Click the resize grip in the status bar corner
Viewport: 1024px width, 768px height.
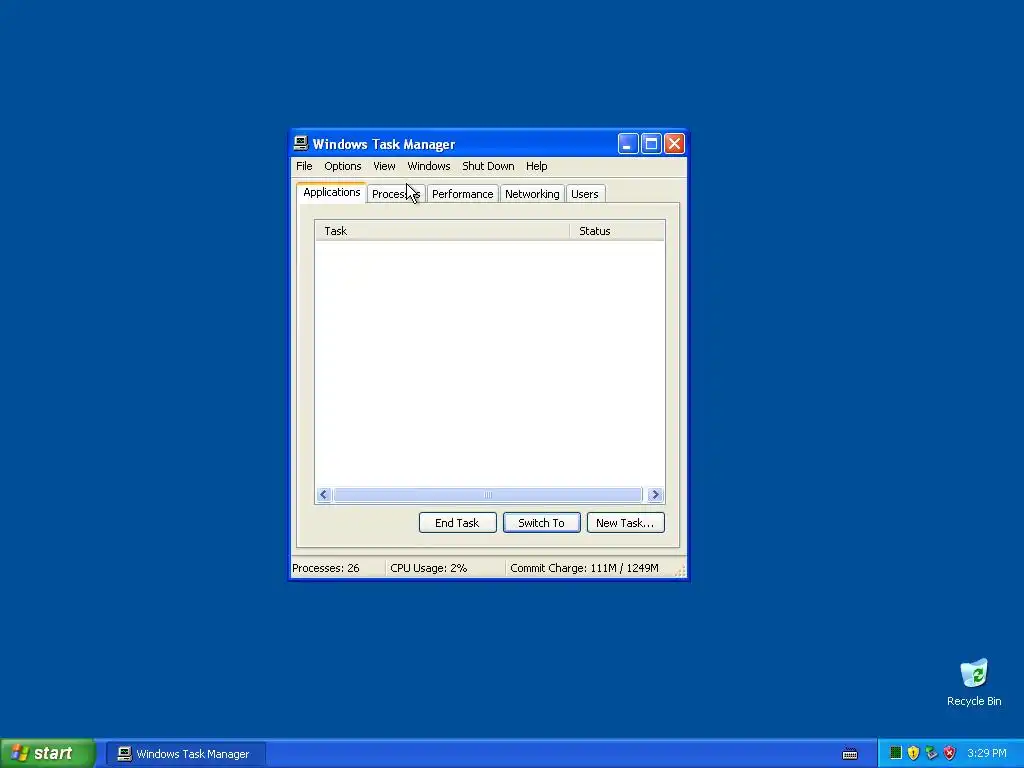click(x=680, y=571)
